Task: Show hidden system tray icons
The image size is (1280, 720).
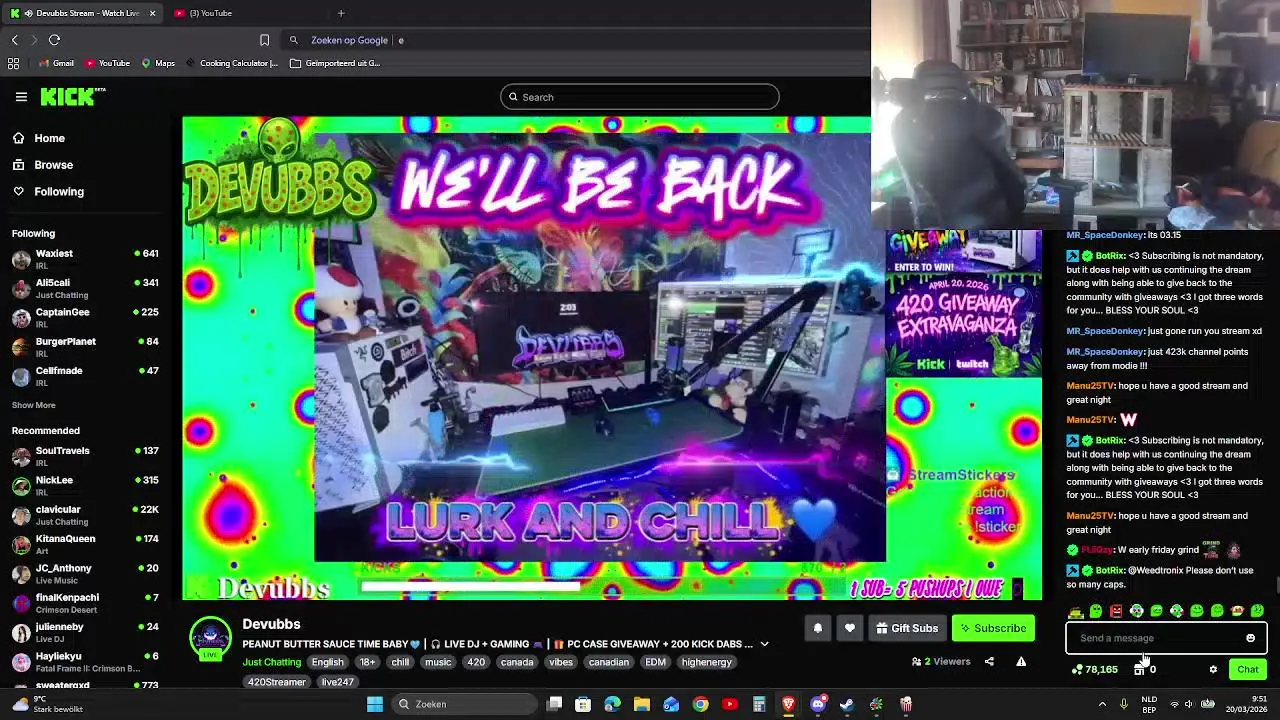Action: pyautogui.click(x=1102, y=704)
